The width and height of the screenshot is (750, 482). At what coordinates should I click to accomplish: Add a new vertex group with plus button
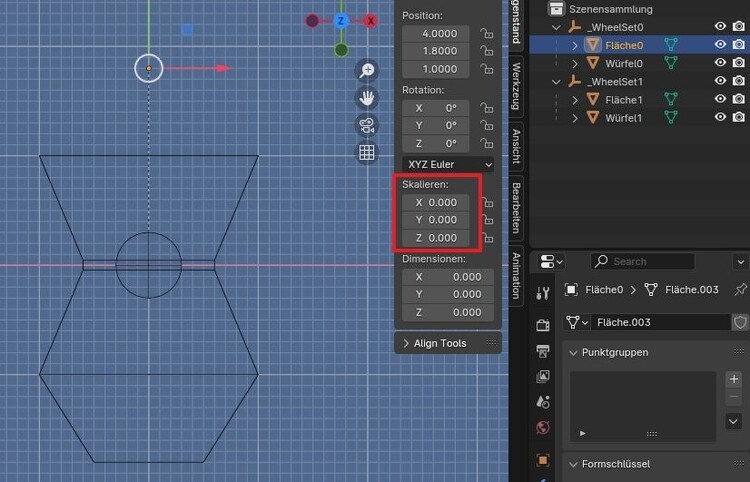(x=733, y=379)
